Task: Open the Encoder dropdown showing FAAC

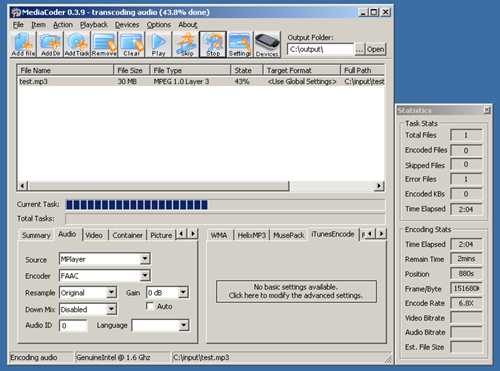Action: (145, 275)
